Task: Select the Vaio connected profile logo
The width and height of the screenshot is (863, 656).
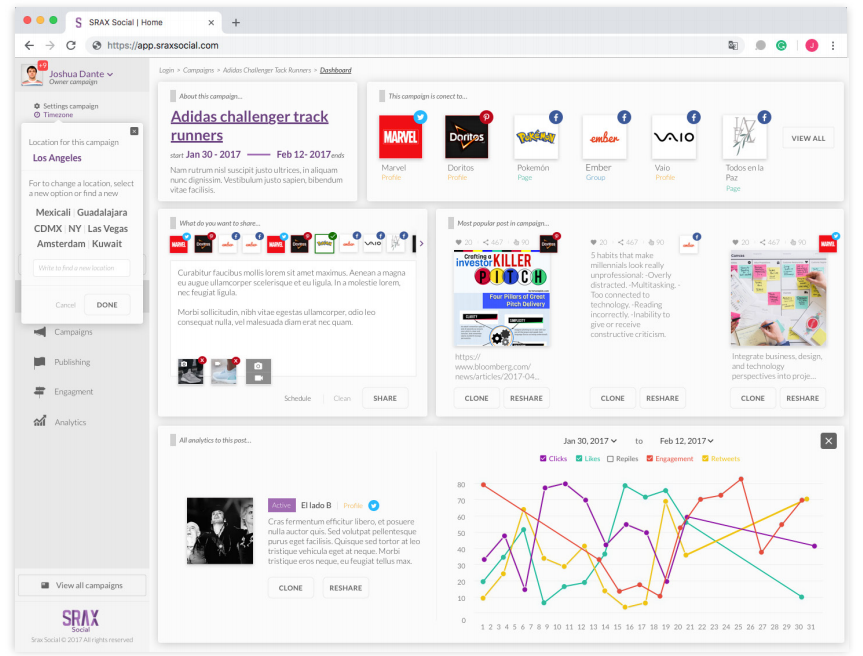Action: tap(674, 137)
